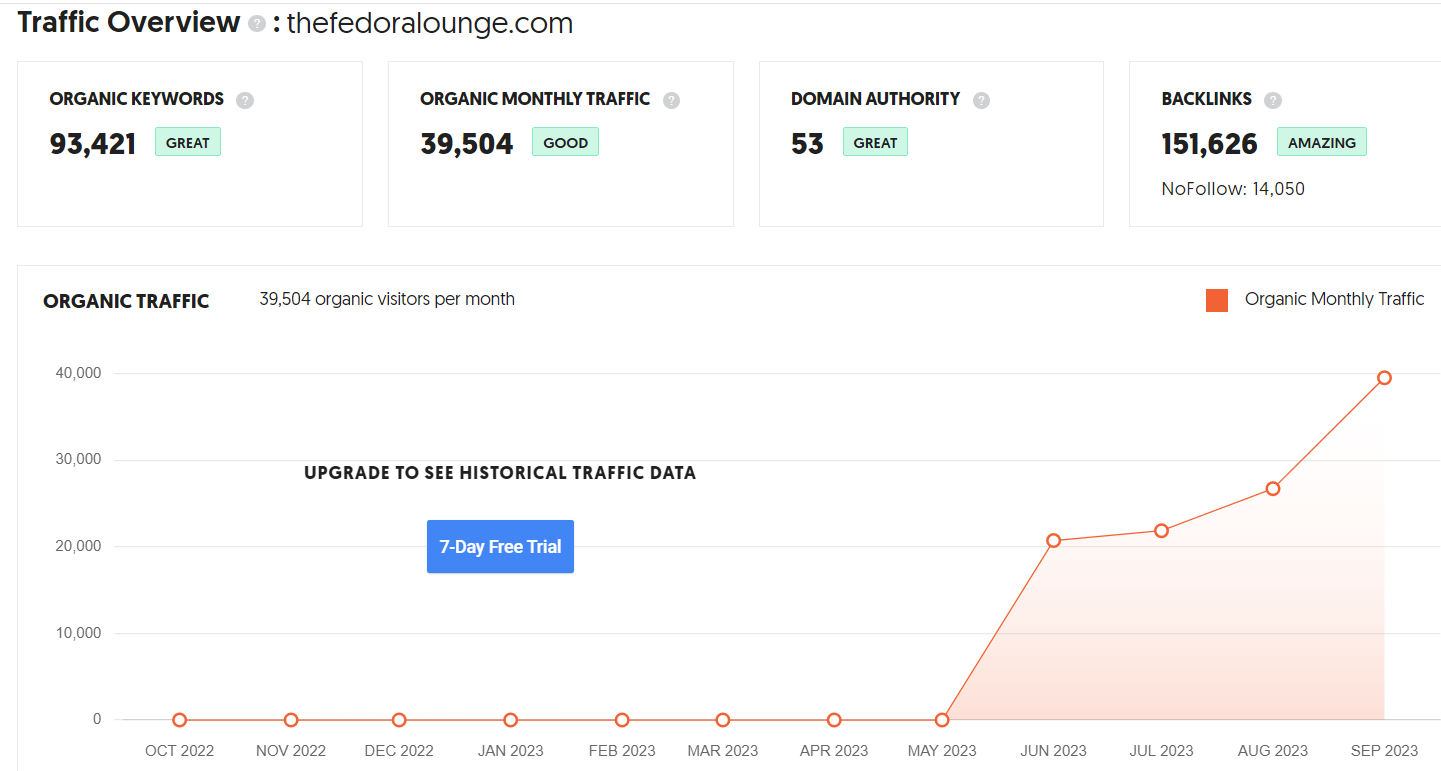This screenshot has height=771, width=1441.
Task: Click the NoFollow: 14,050 text
Action: point(1233,189)
